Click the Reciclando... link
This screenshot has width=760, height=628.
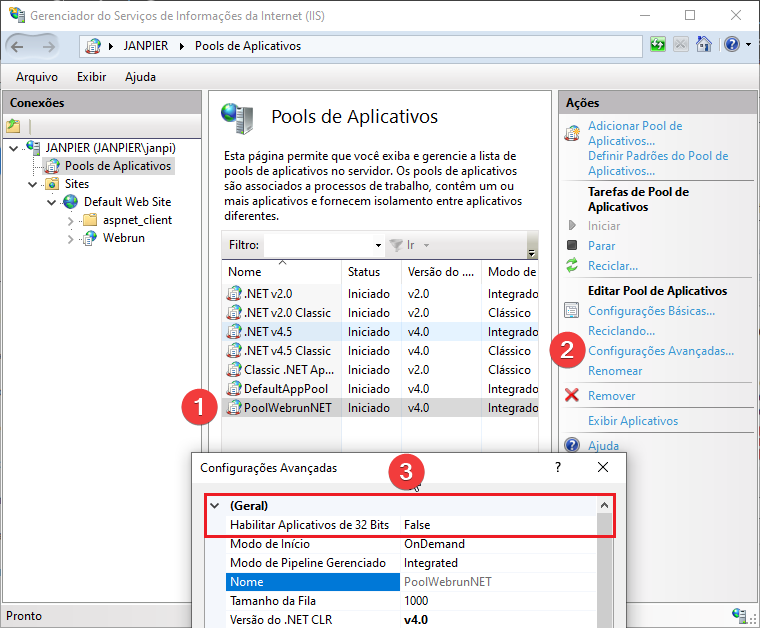pyautogui.click(x=621, y=331)
